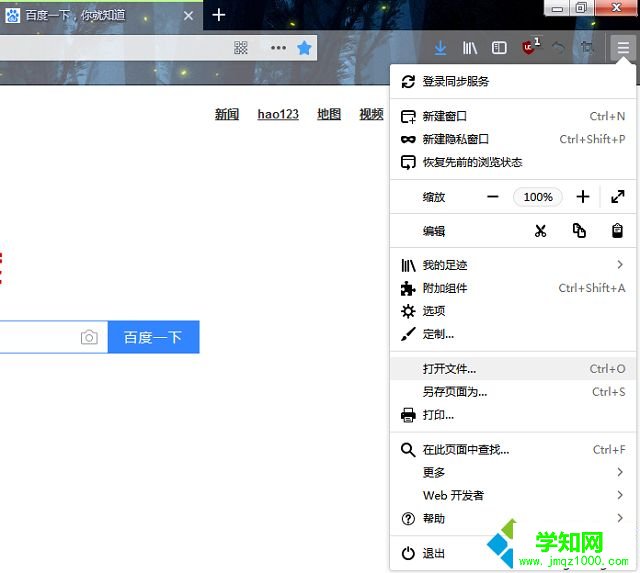Switch to the 百度一下 tab
The width and height of the screenshot is (640, 573).
(x=101, y=16)
